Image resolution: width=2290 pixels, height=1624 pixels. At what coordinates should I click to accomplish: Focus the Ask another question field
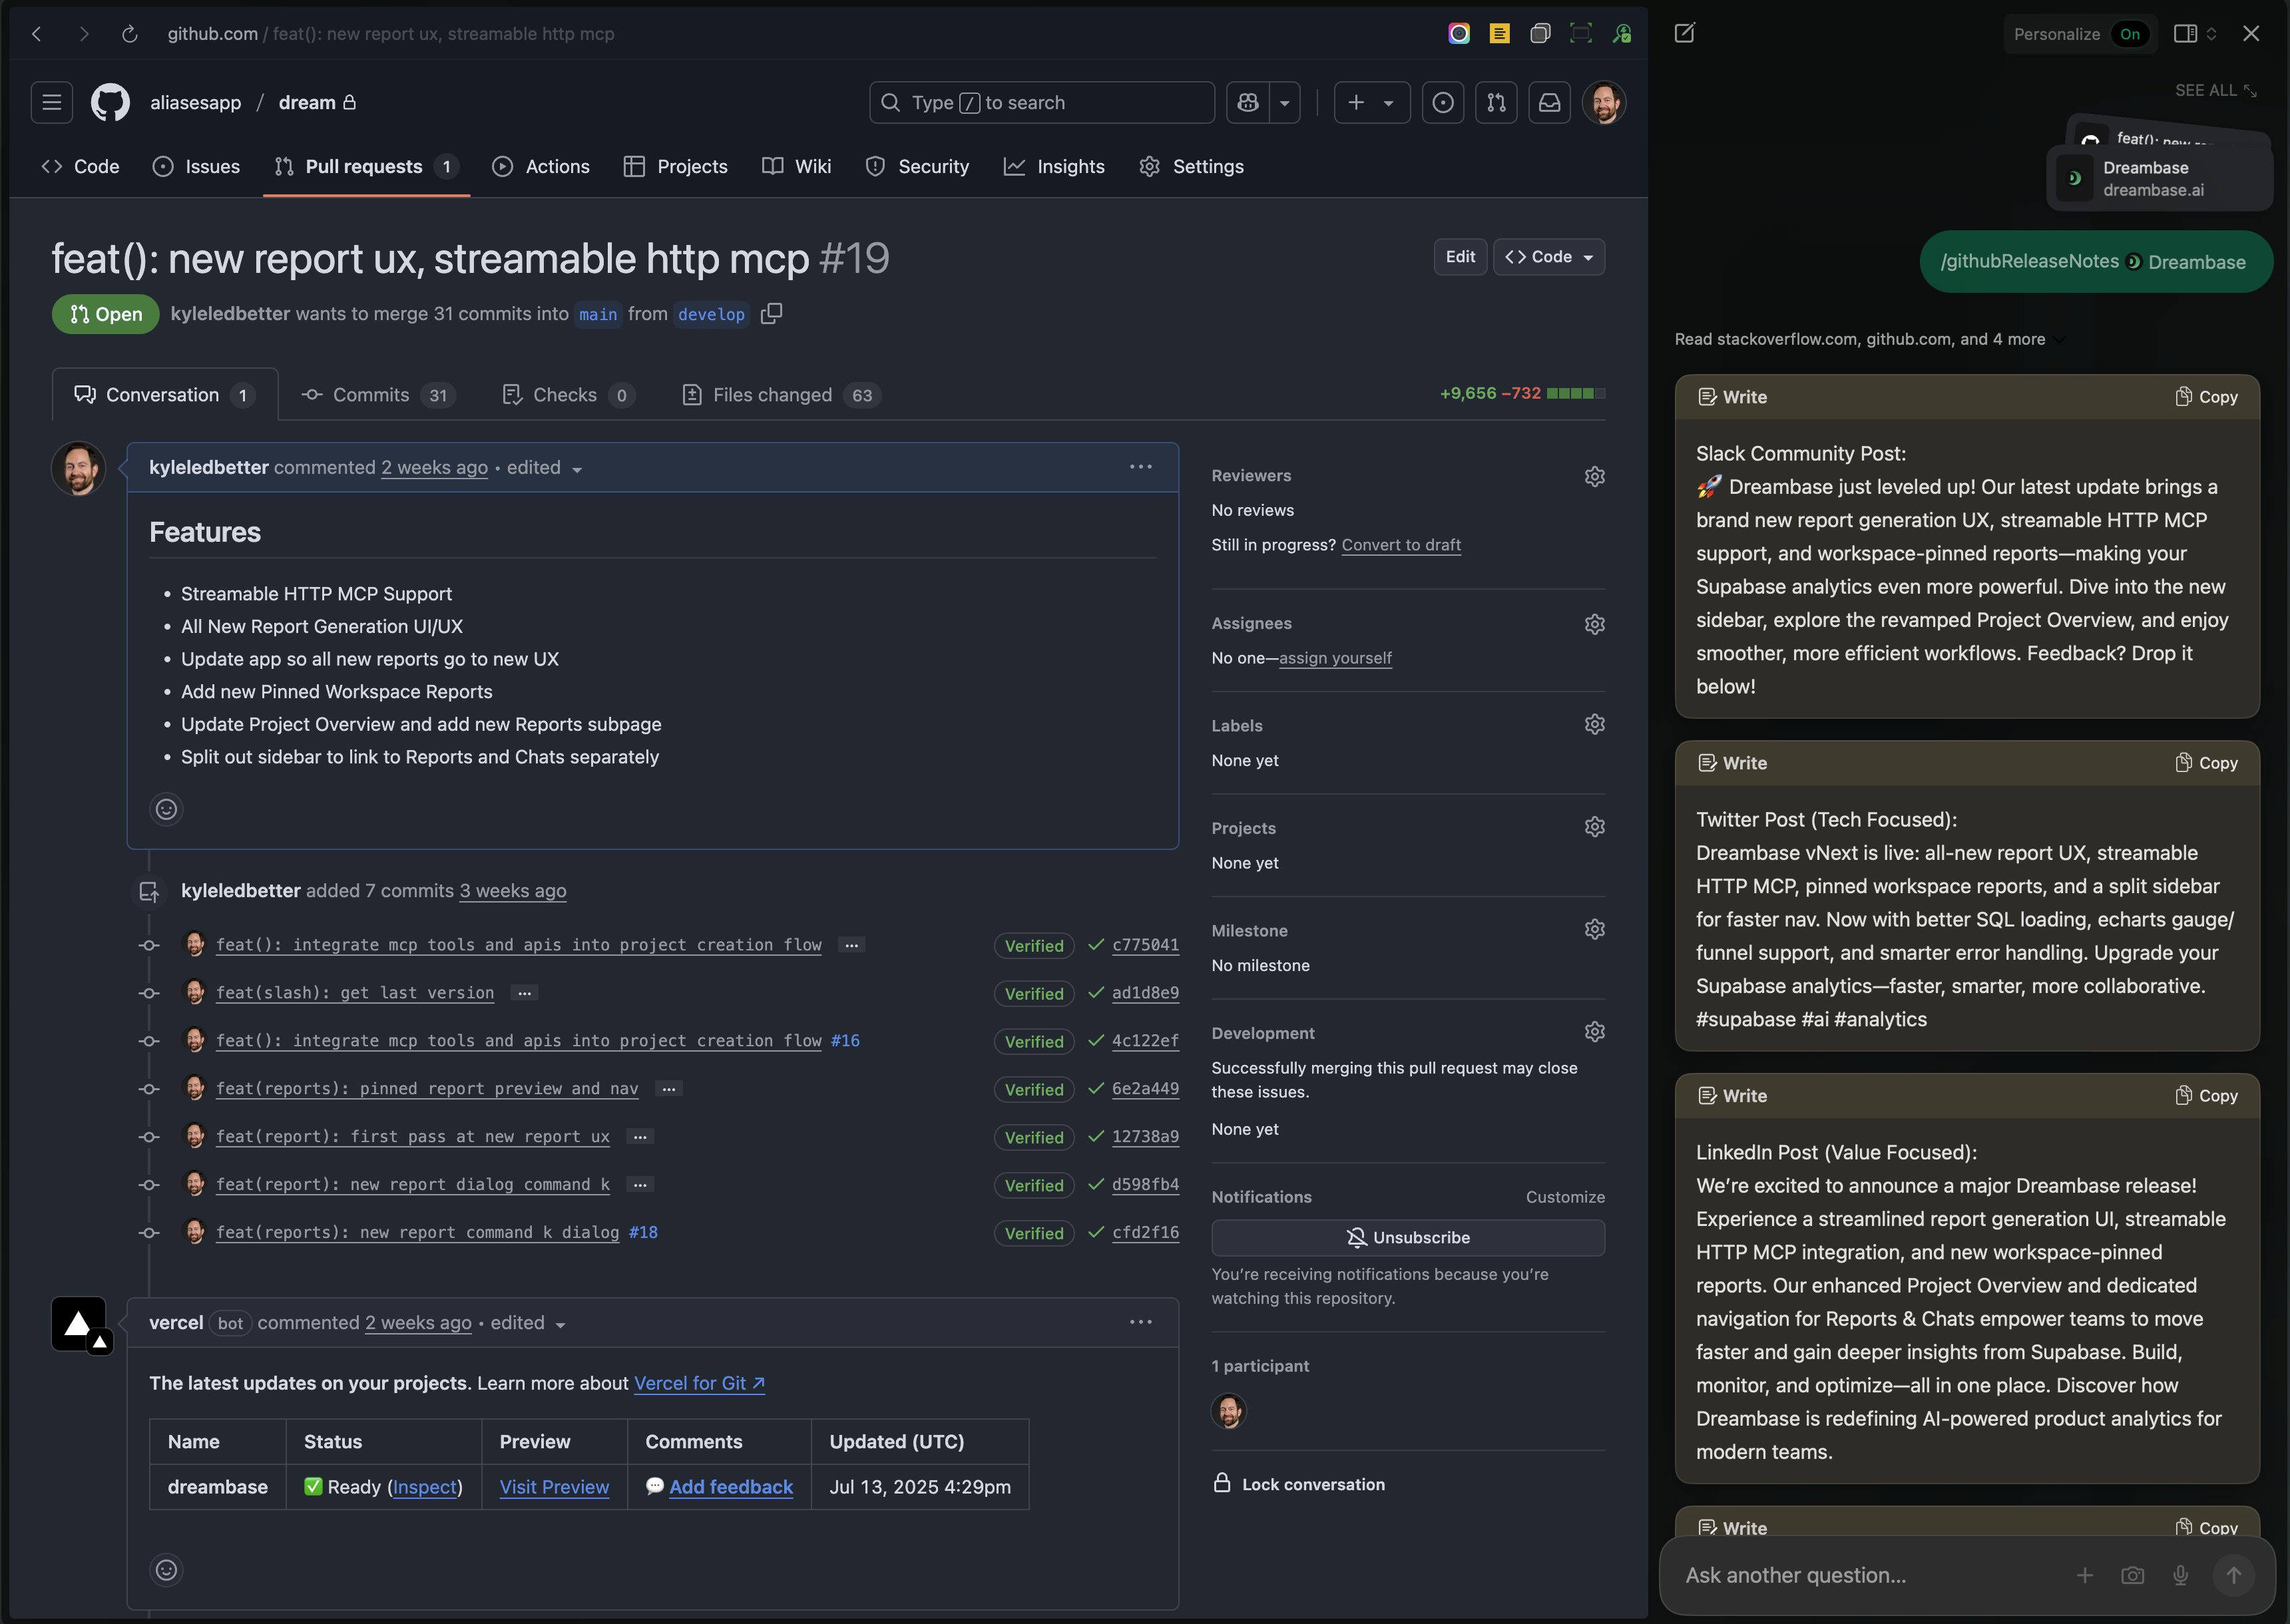coord(1860,1575)
